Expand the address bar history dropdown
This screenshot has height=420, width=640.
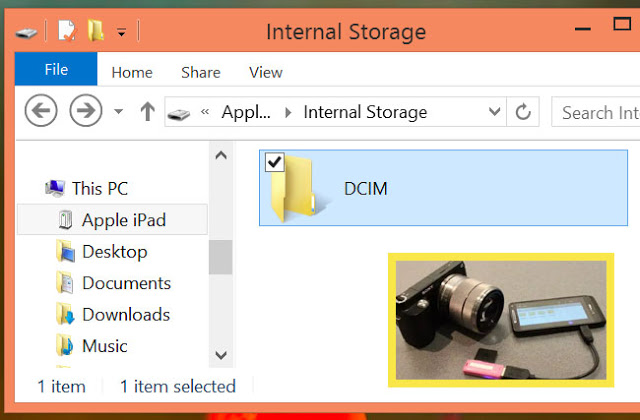pyautogui.click(x=494, y=111)
